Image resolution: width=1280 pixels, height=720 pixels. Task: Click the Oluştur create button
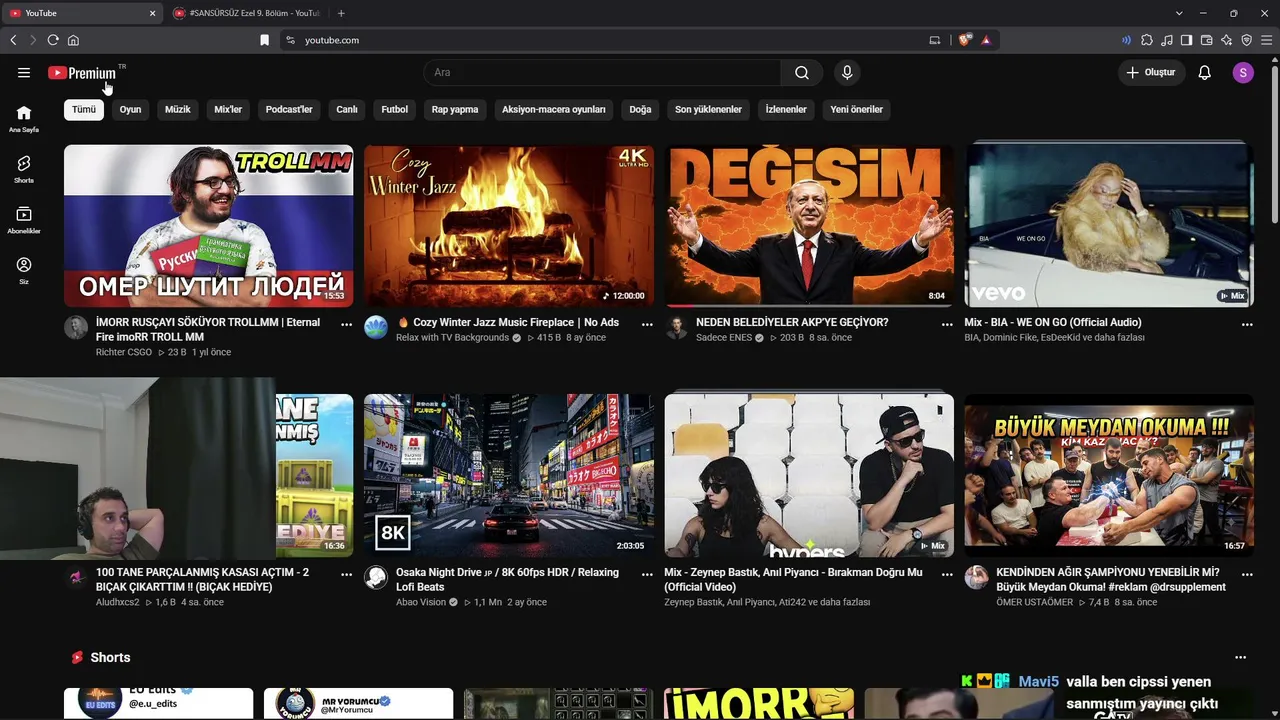pos(1151,73)
